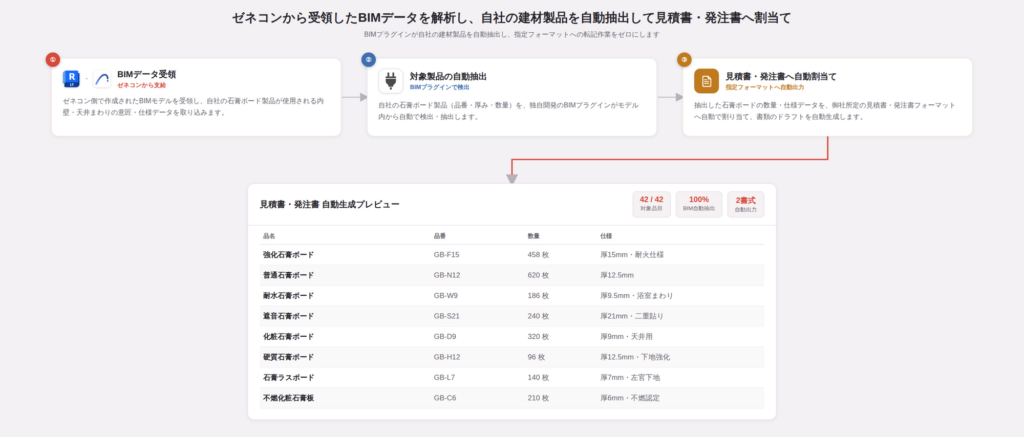1024x437 pixels.
Task: Click the Archicad arc logo icon
Action: [x=102, y=79]
